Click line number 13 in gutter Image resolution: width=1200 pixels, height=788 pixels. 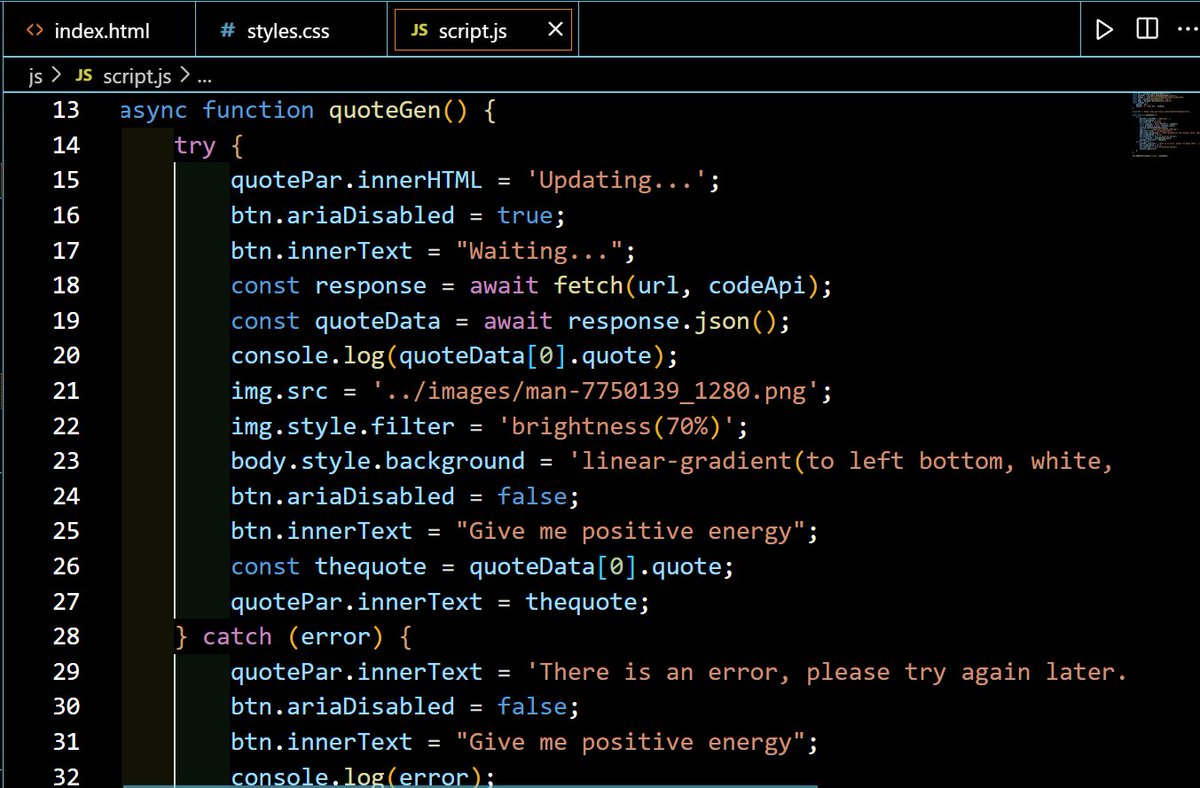pos(66,110)
